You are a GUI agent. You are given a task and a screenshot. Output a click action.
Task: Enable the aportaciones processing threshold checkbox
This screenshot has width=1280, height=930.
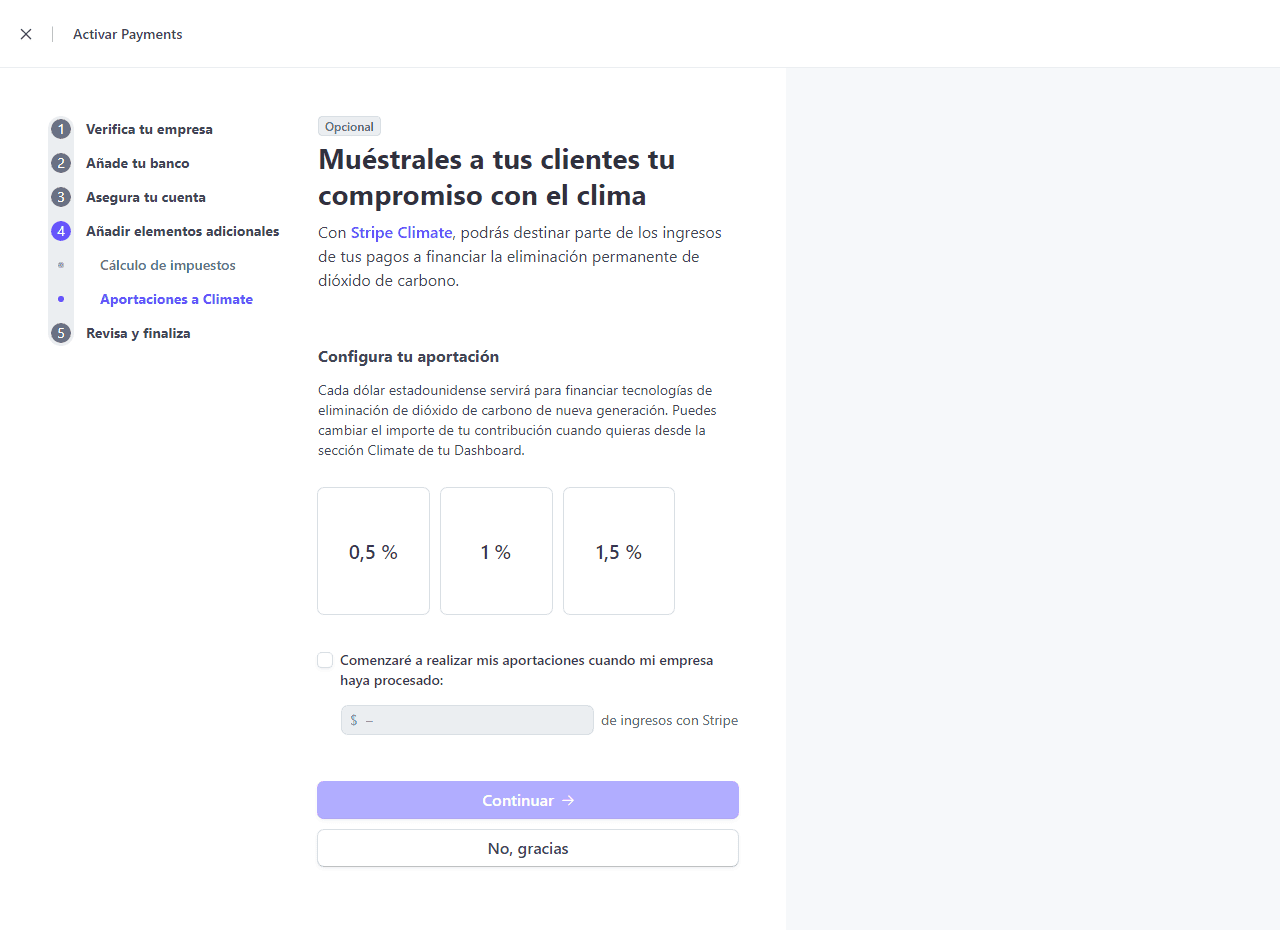(325, 660)
